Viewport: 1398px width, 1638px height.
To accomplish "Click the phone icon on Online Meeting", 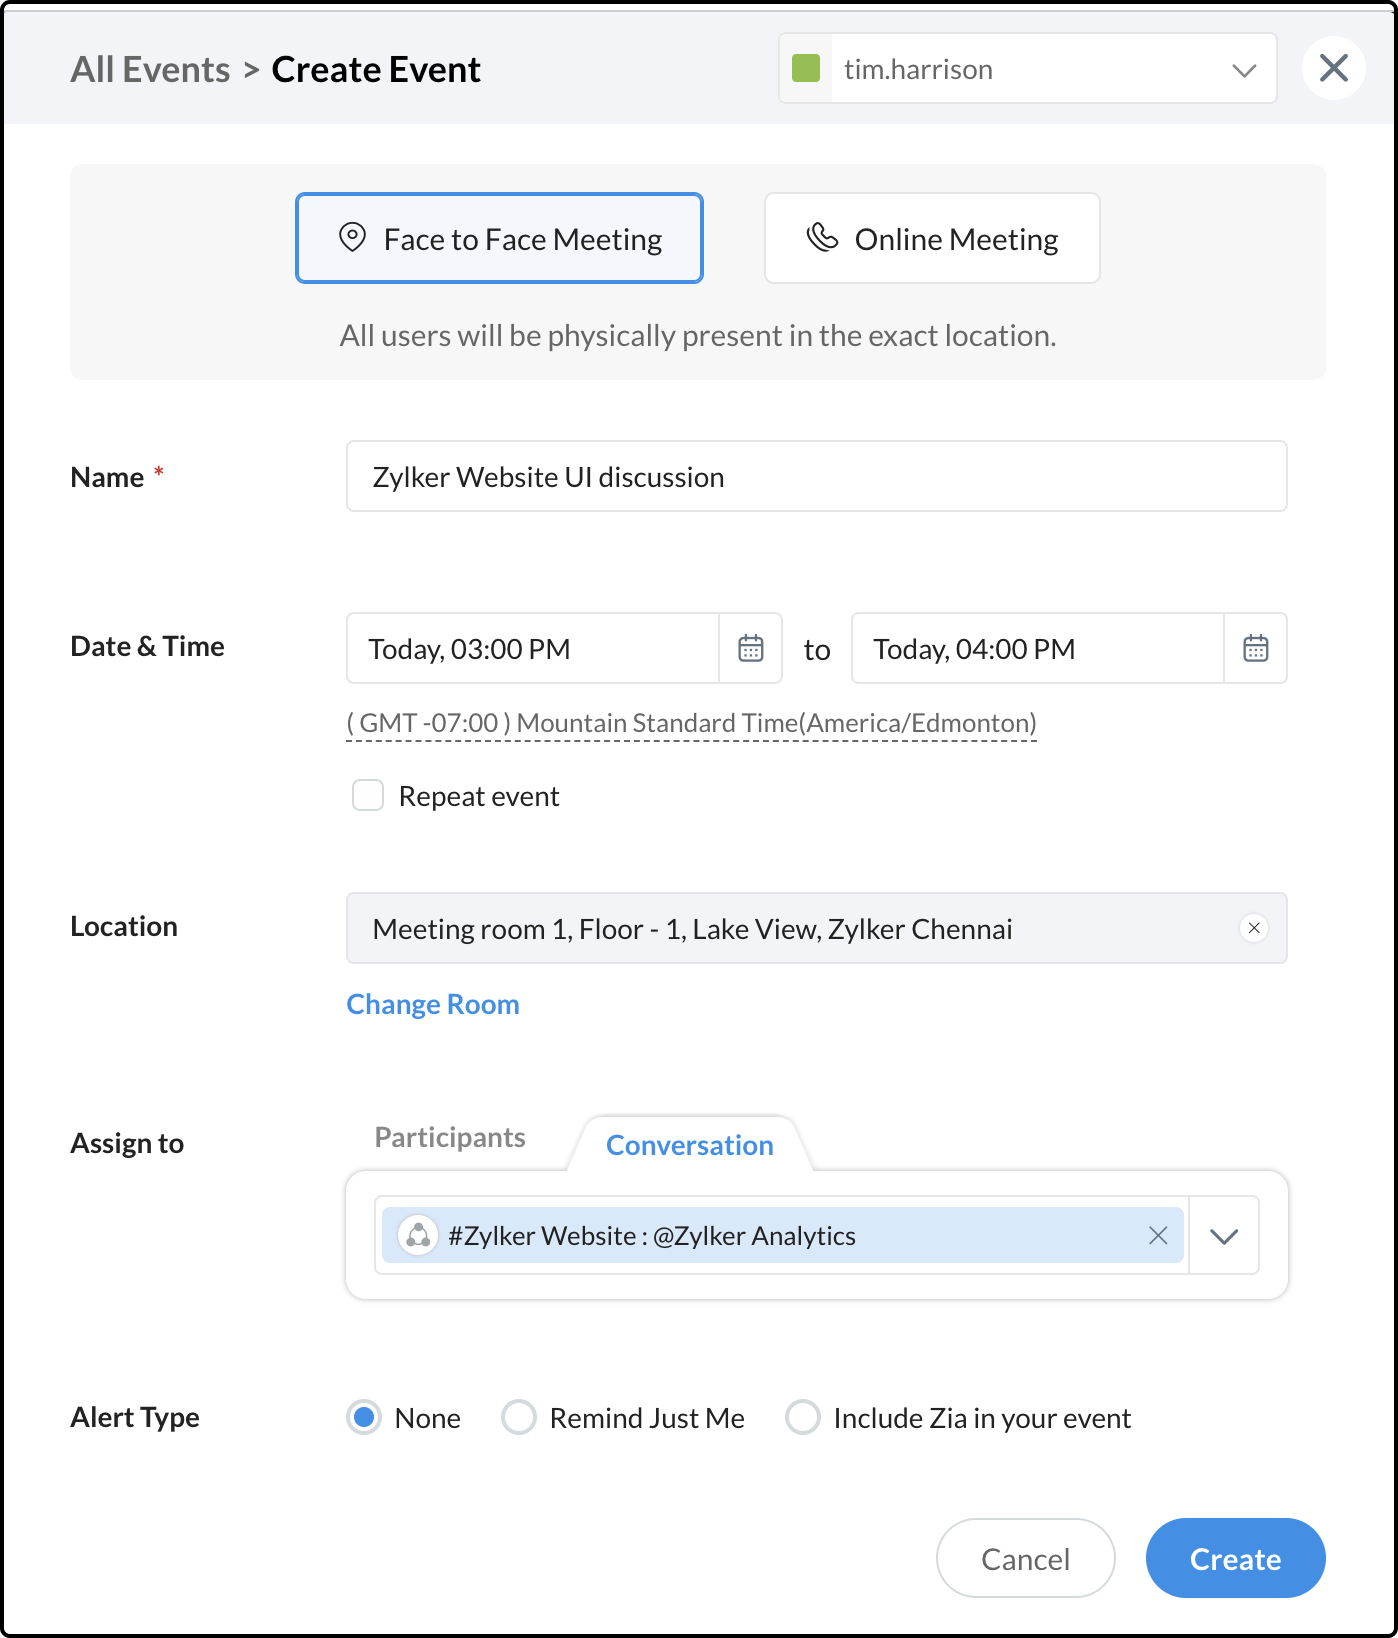I will pos(822,238).
